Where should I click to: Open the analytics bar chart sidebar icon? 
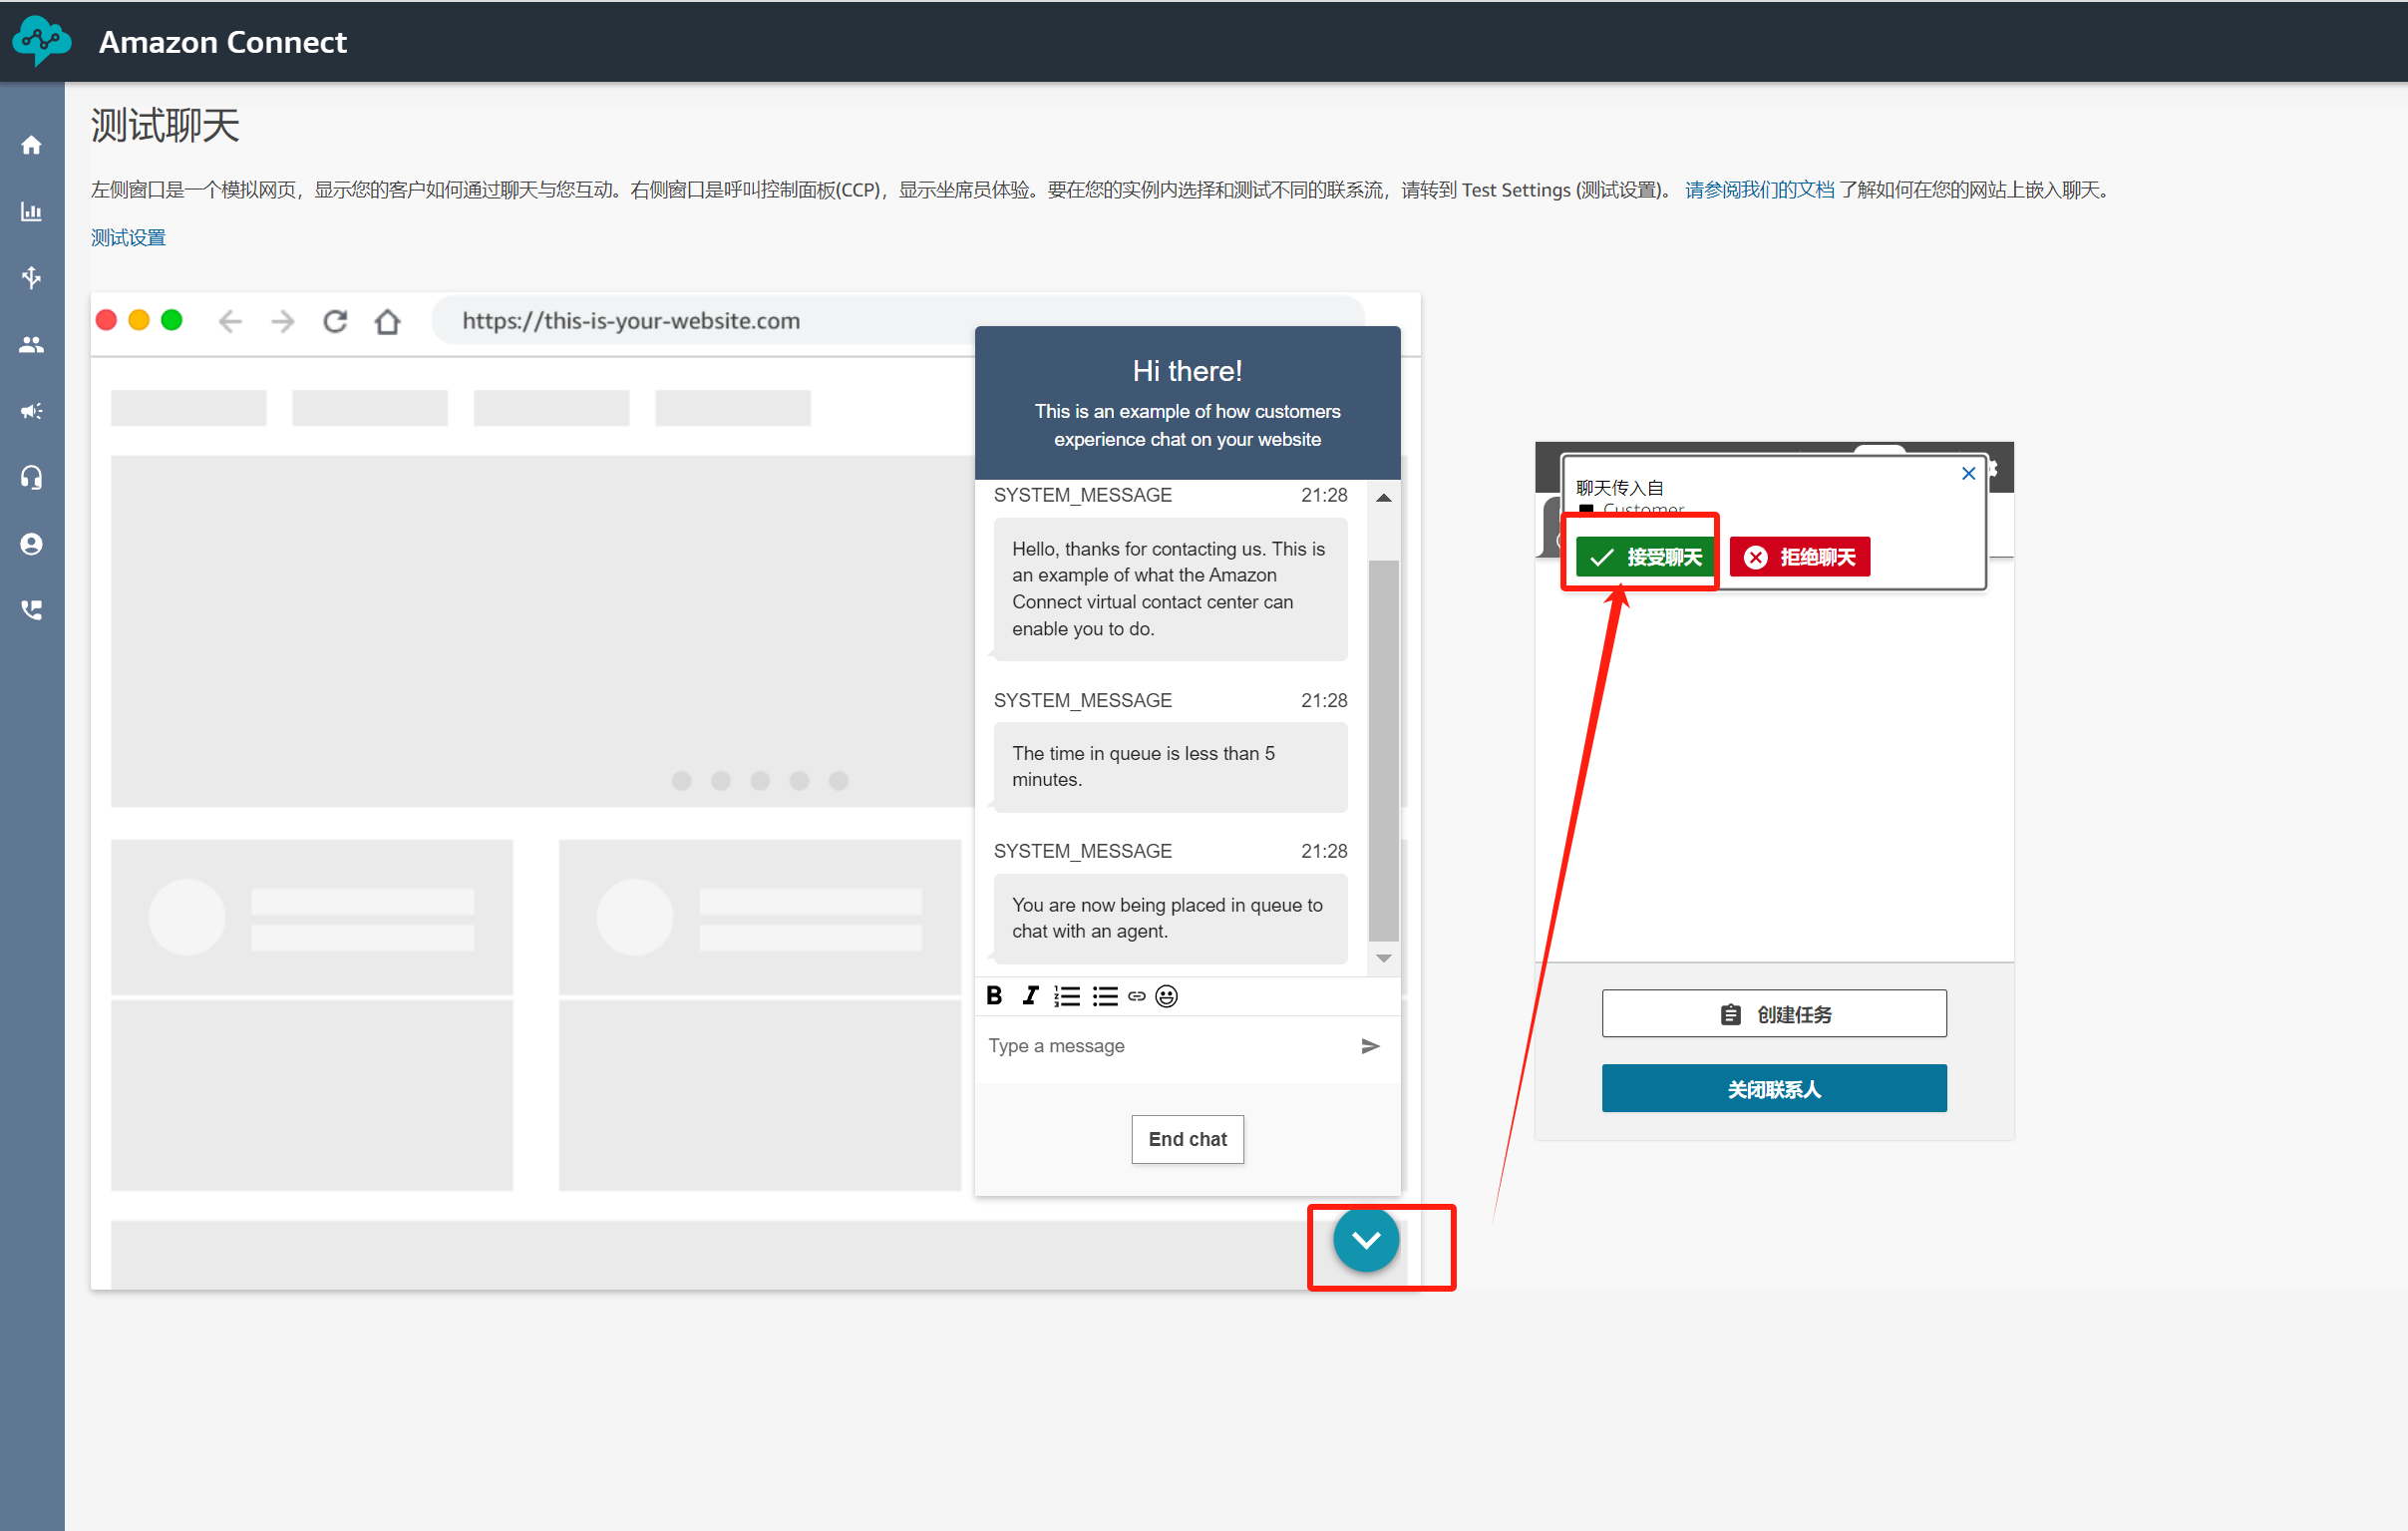click(x=32, y=211)
